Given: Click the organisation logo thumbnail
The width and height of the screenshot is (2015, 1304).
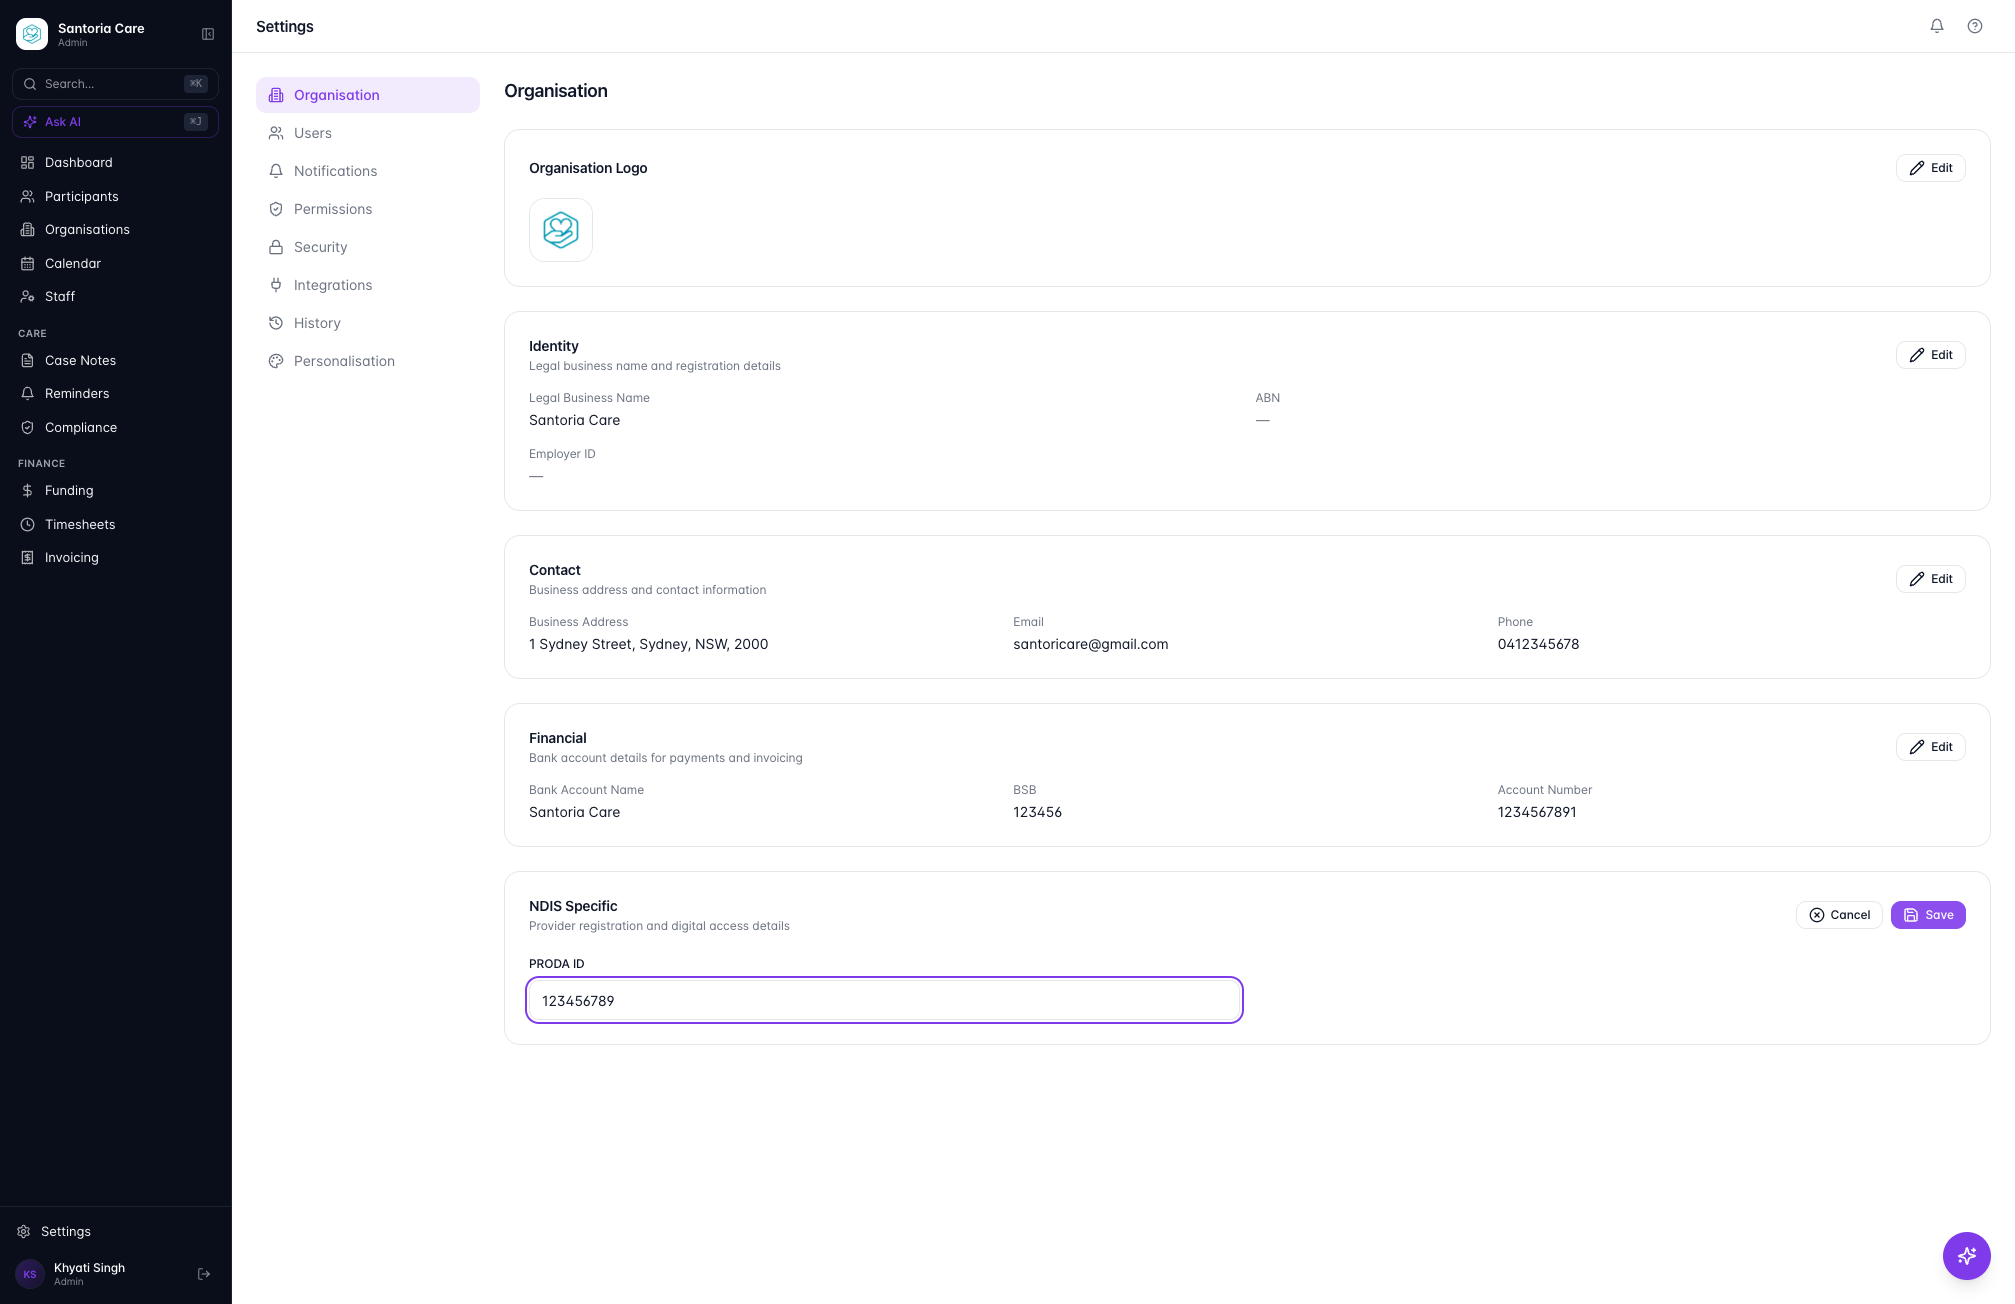Looking at the screenshot, I should pyautogui.click(x=561, y=230).
